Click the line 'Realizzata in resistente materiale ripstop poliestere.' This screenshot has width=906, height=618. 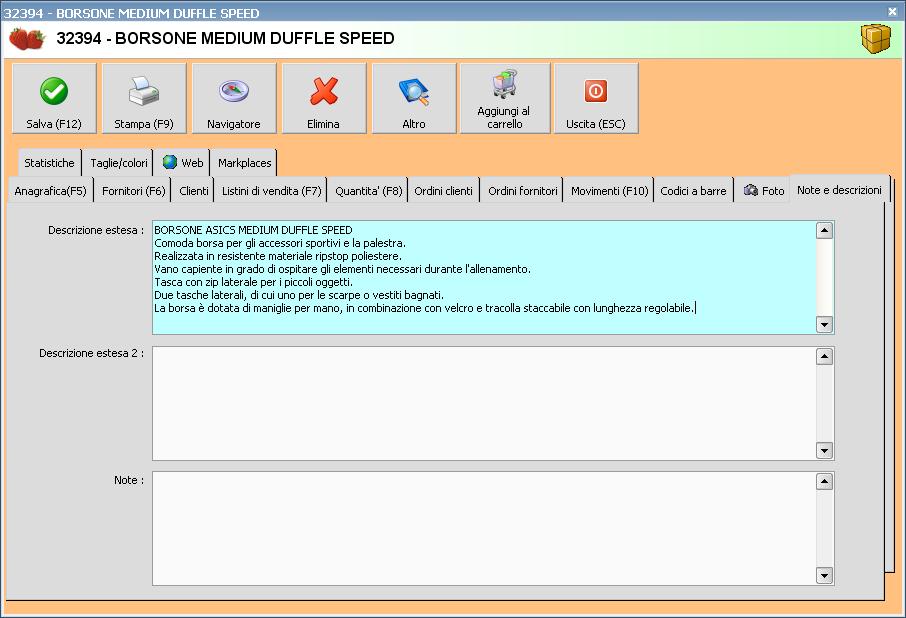click(278, 256)
